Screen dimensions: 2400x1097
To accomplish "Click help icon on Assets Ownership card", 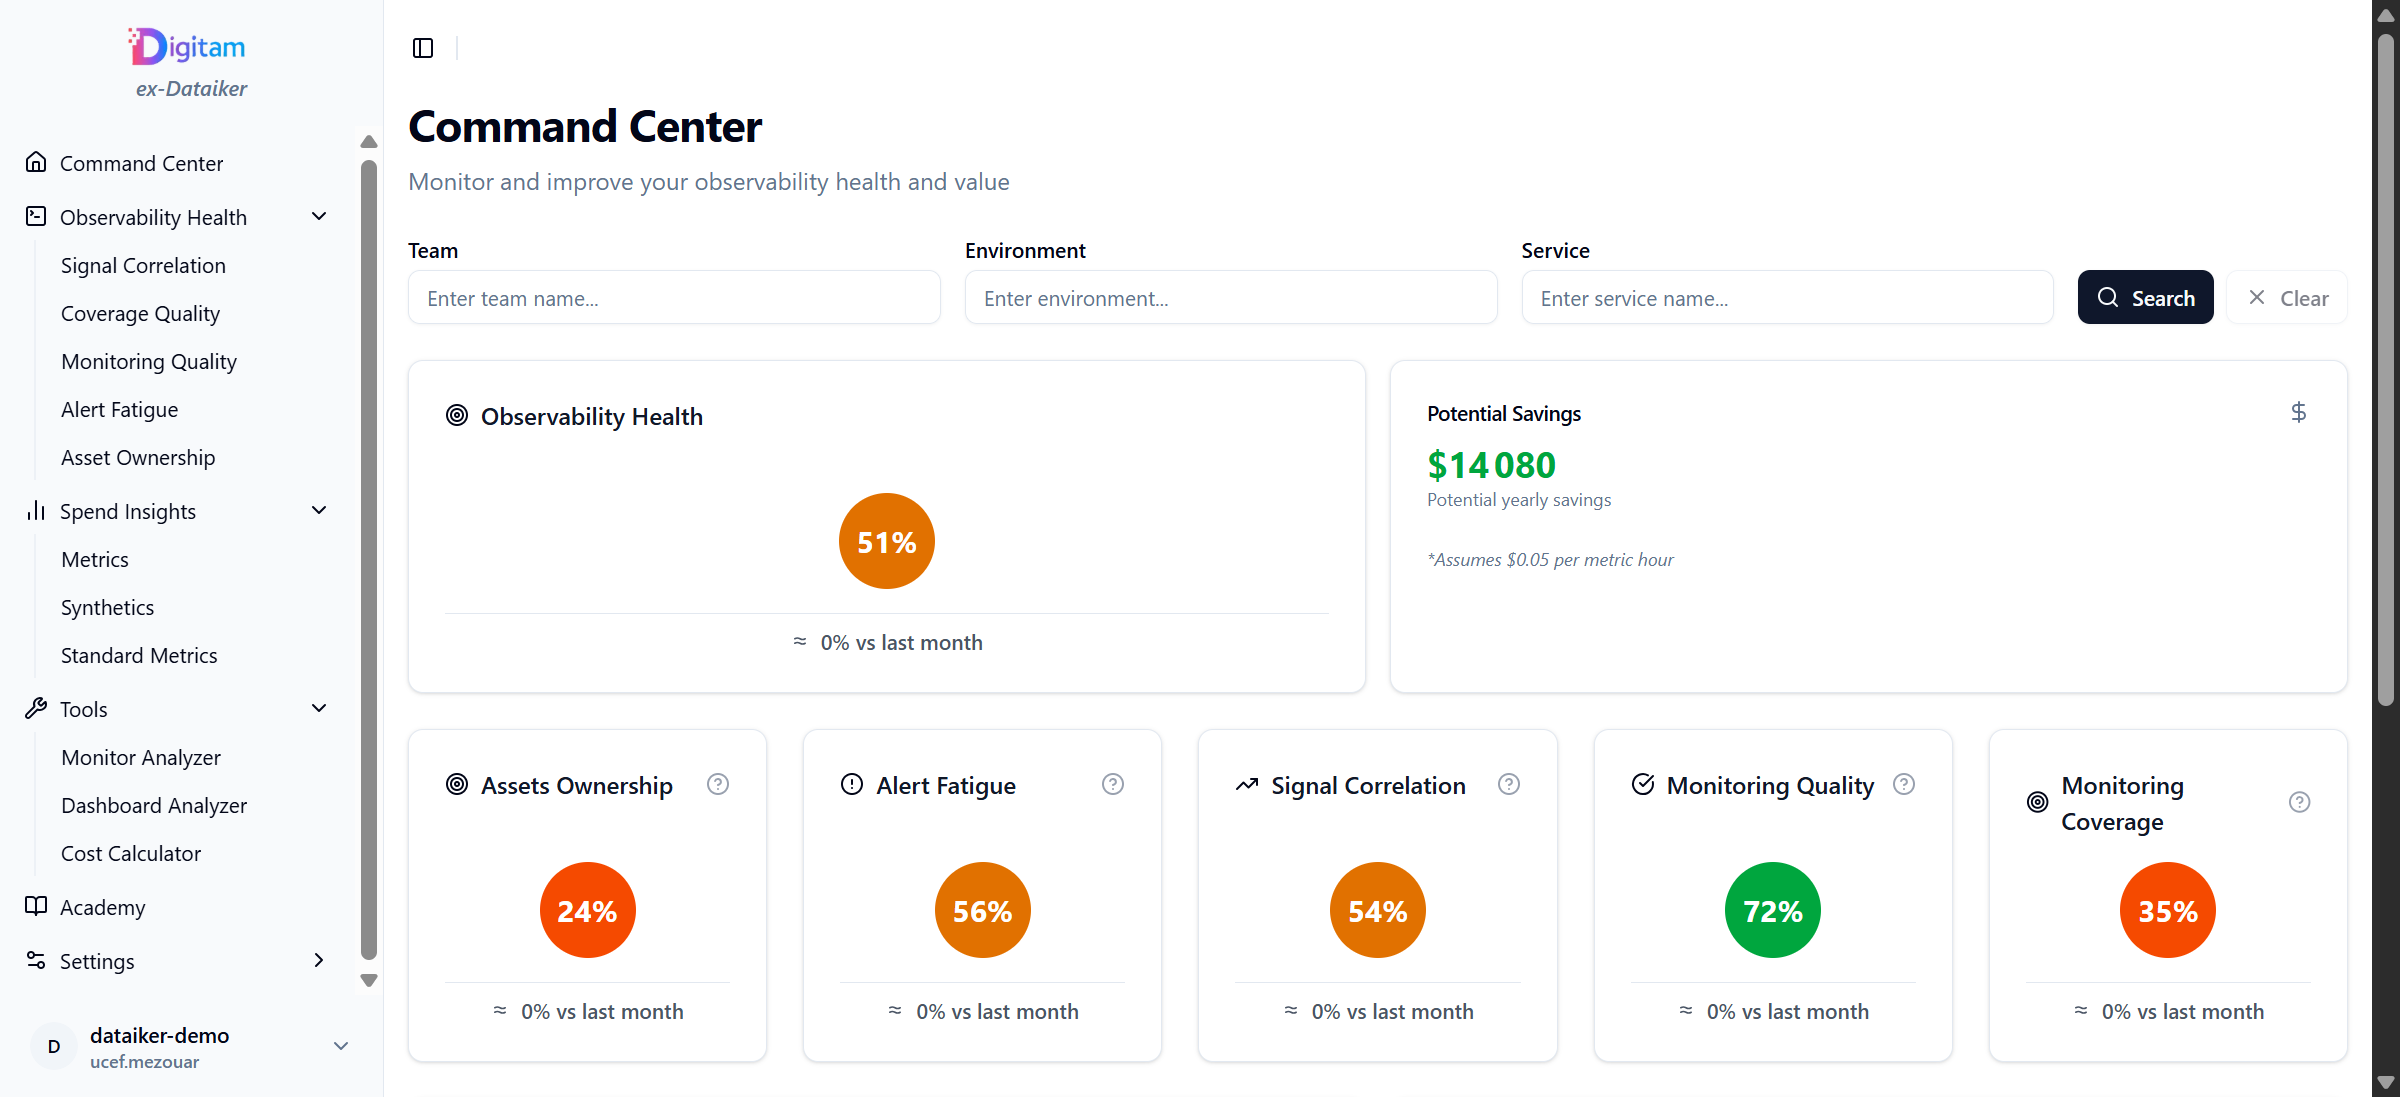I will pyautogui.click(x=718, y=785).
